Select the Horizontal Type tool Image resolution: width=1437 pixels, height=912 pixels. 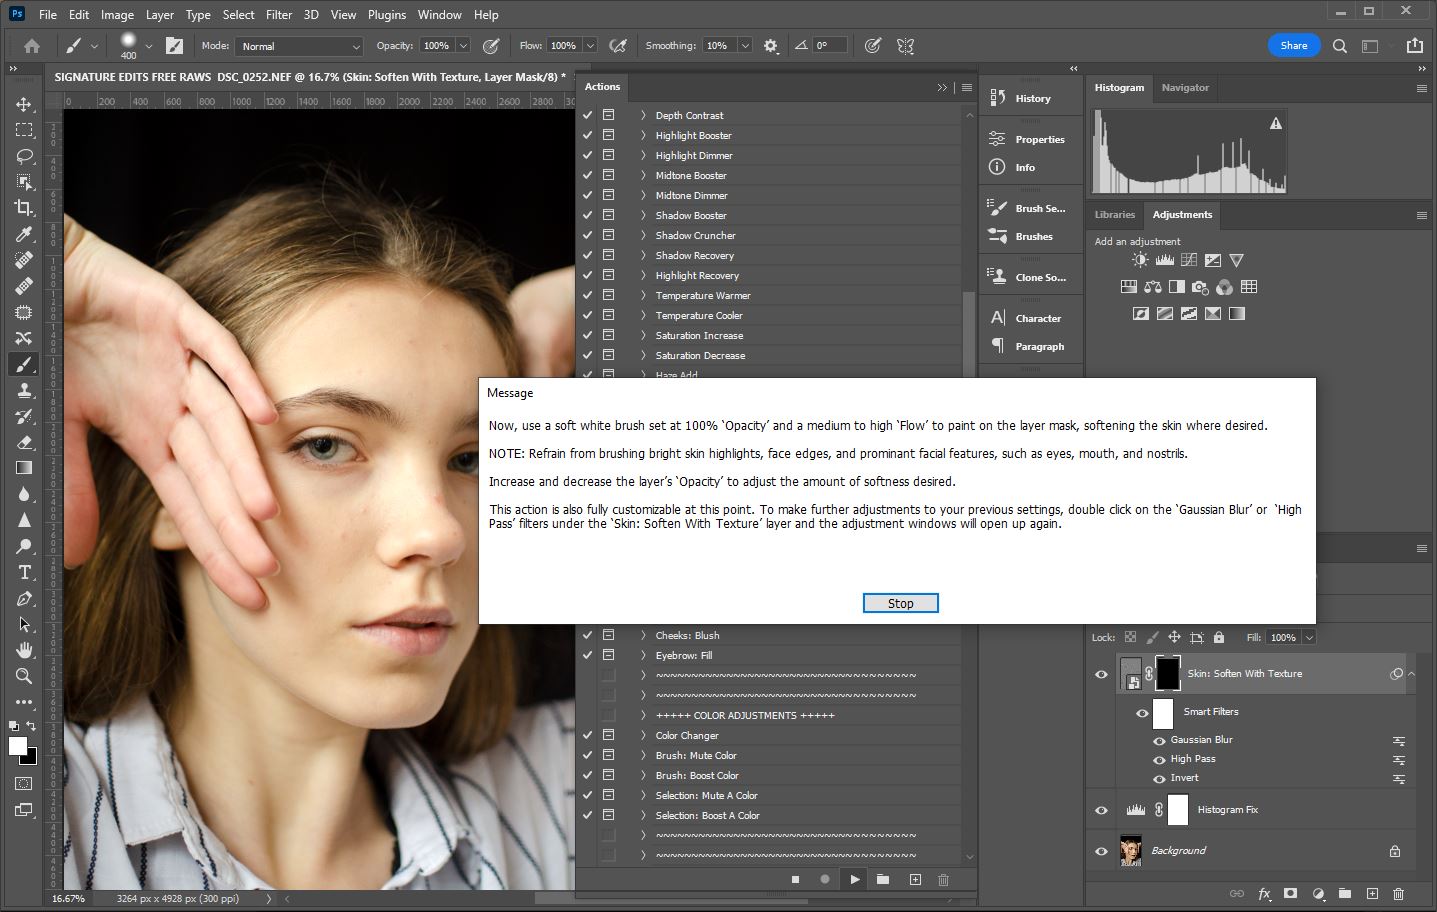coord(24,572)
